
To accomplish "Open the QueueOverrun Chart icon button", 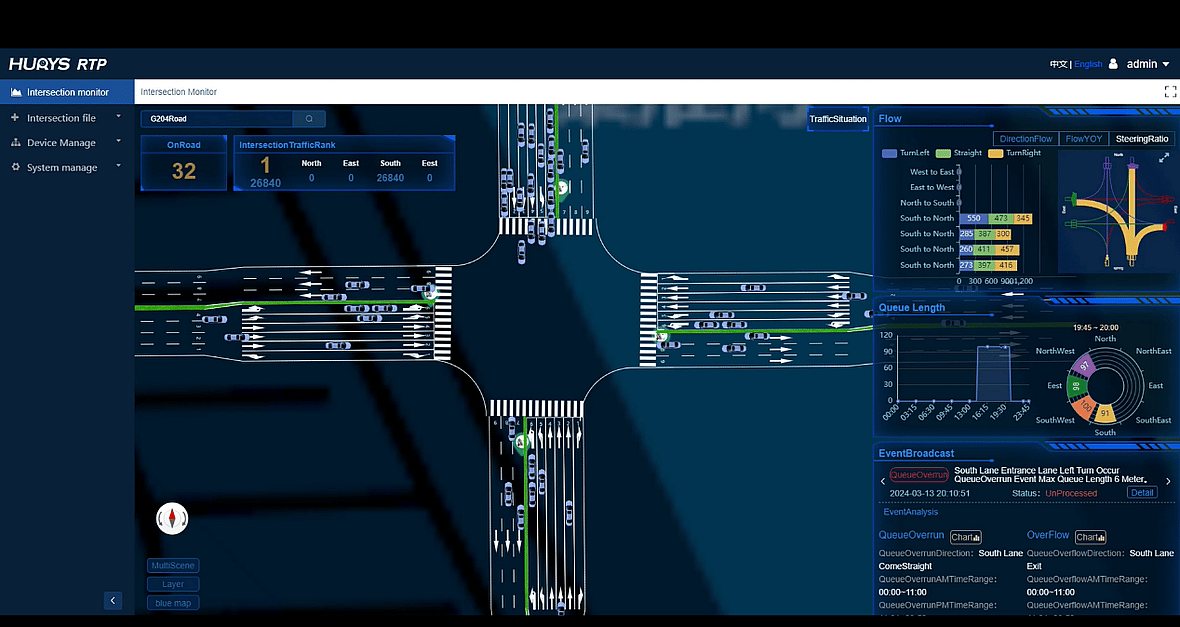I will [965, 537].
